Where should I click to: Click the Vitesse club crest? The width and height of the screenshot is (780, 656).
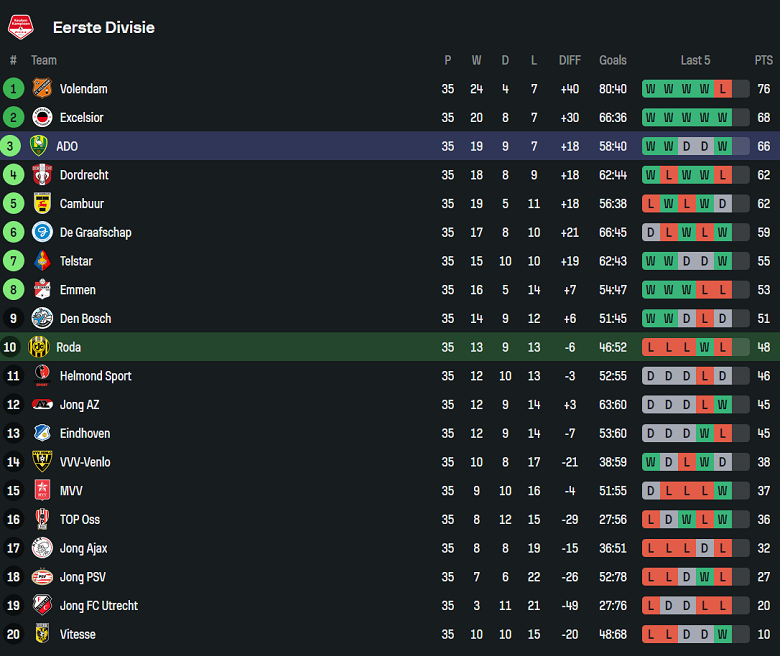coord(41,634)
